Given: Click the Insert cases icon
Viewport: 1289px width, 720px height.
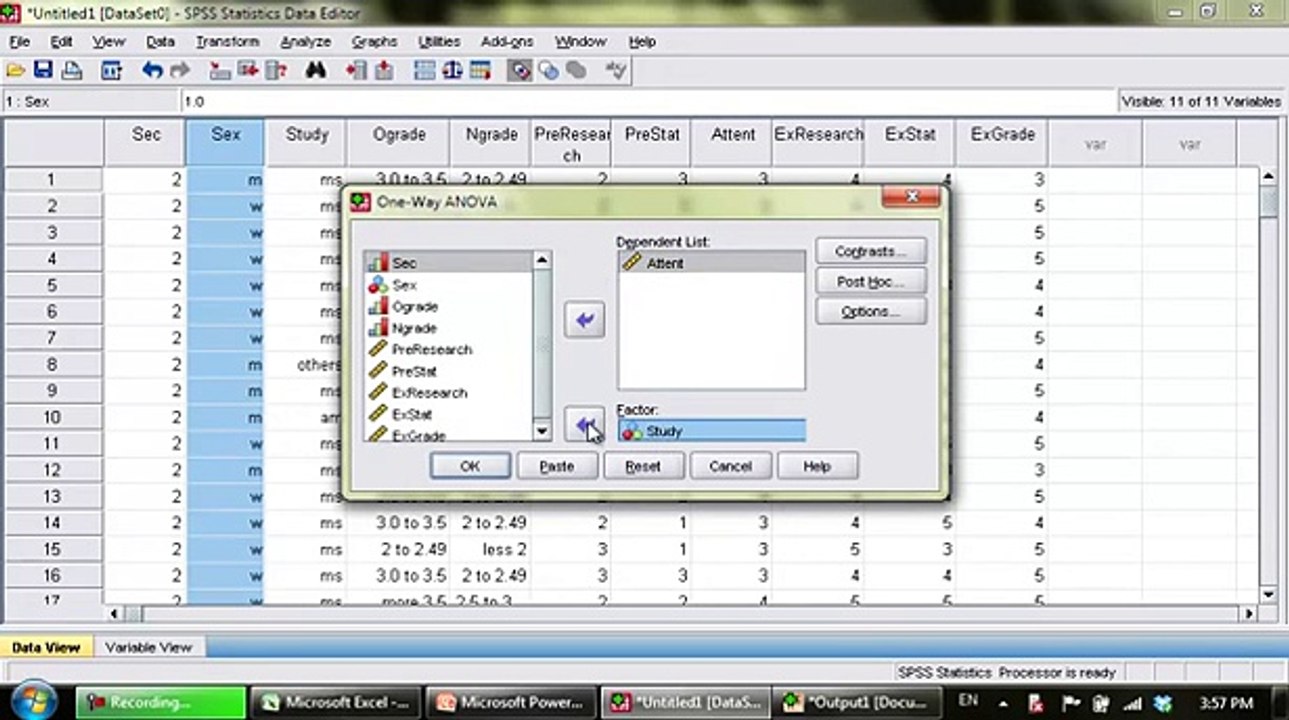Looking at the screenshot, I should pyautogui.click(x=356, y=70).
